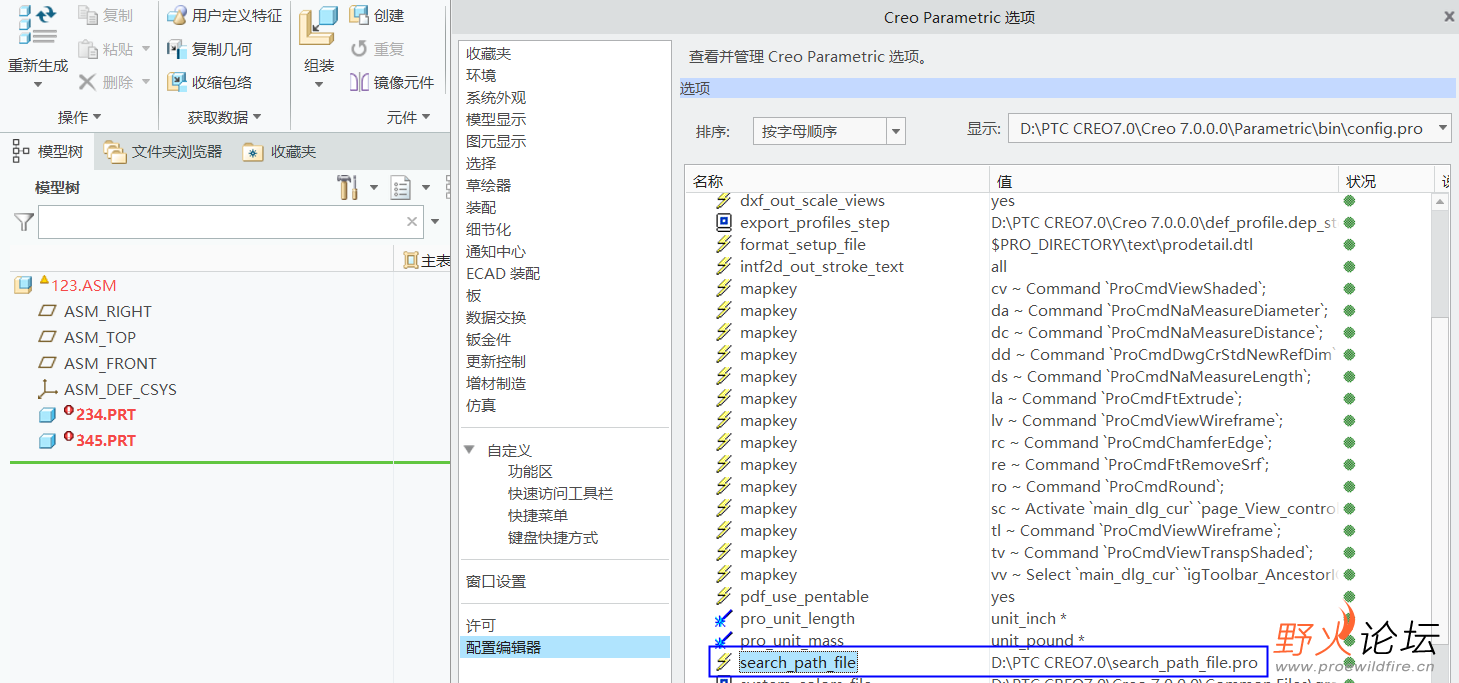Image resolution: width=1459 pixels, height=683 pixels.
Task: Open the 窗口设置 category
Action: (496, 581)
